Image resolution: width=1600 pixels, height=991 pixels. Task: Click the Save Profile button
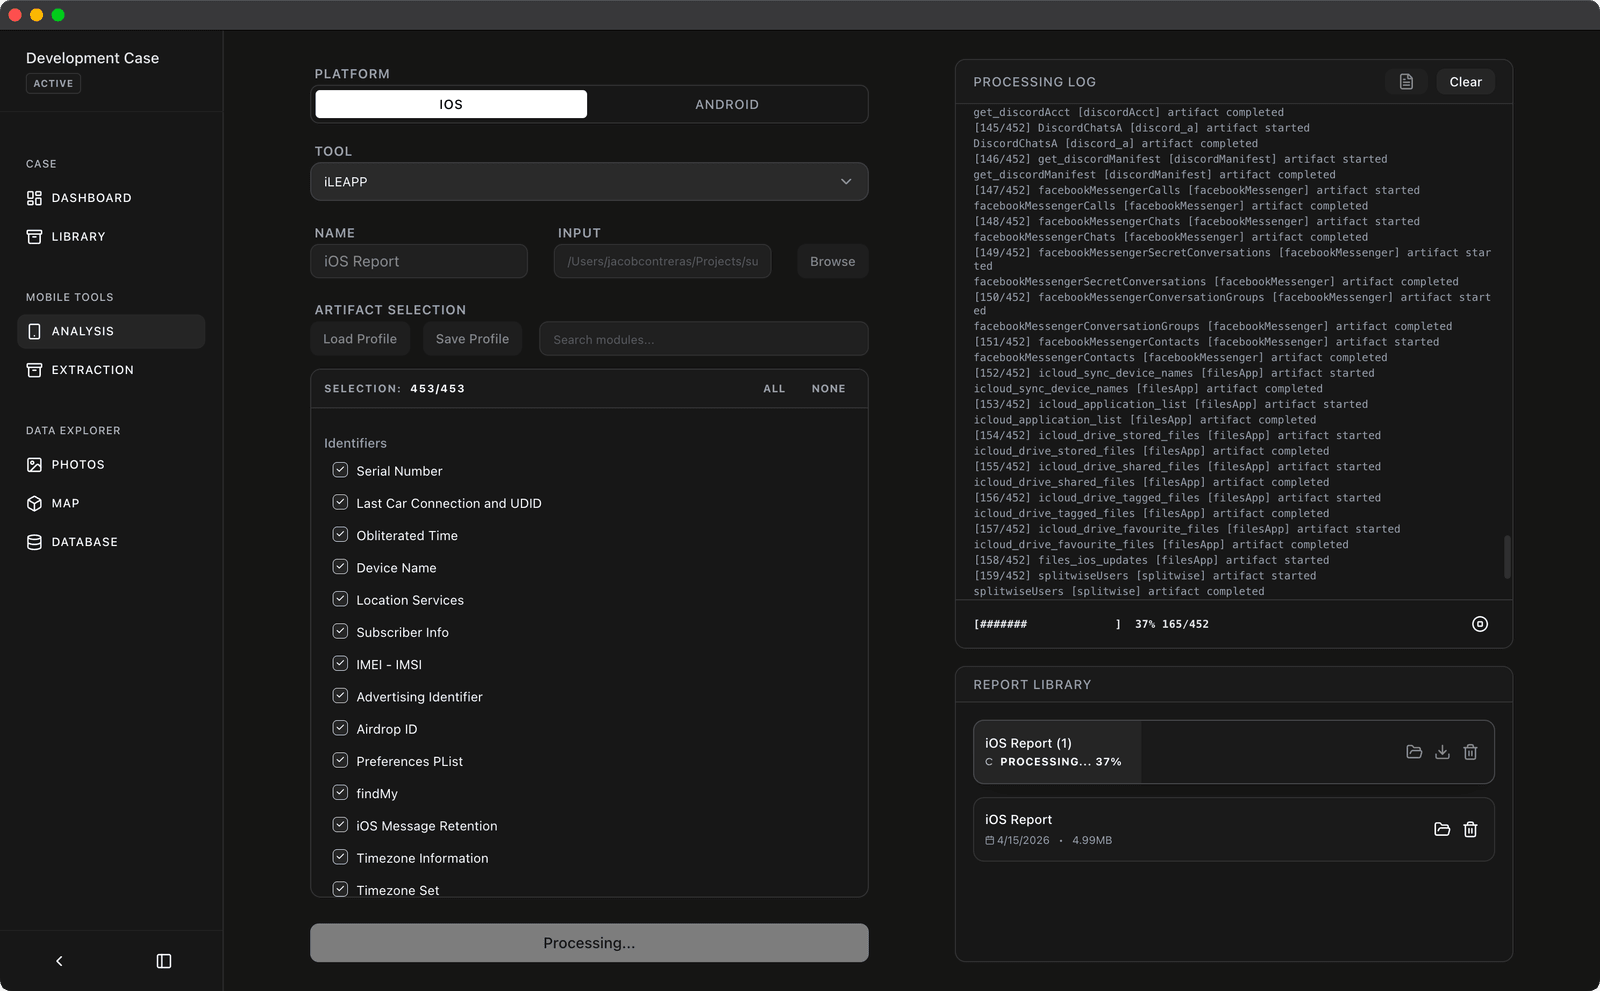472,339
